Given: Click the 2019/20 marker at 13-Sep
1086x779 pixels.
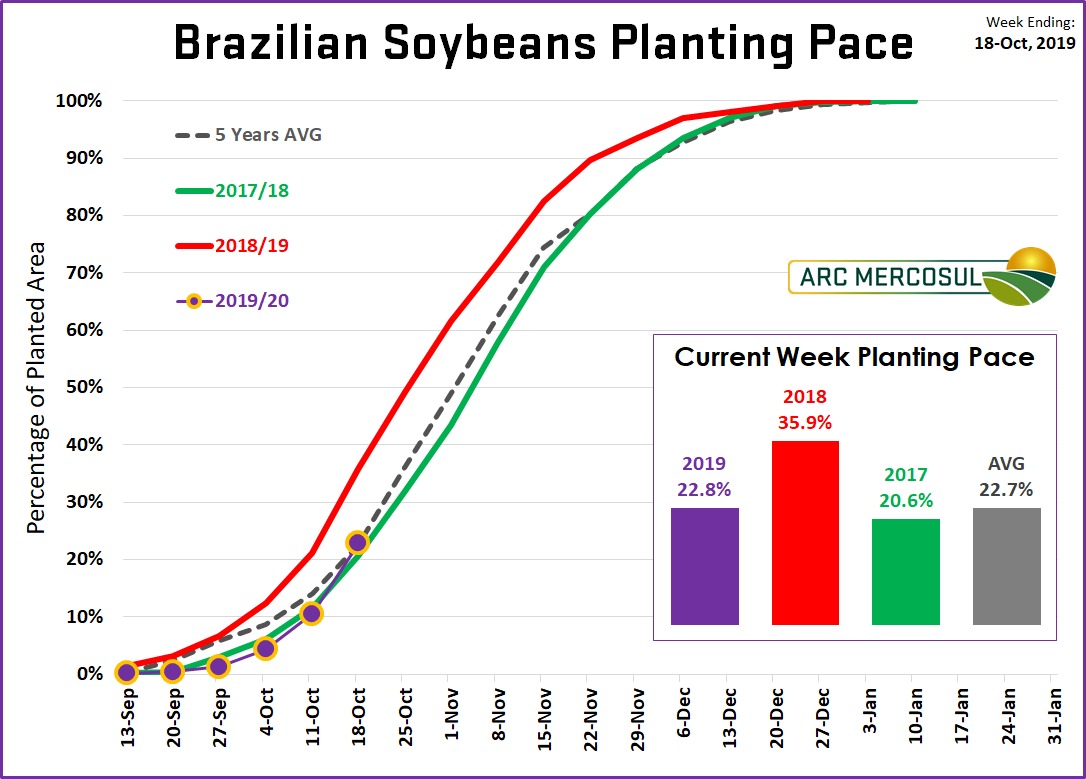Looking at the screenshot, I should point(126,672).
